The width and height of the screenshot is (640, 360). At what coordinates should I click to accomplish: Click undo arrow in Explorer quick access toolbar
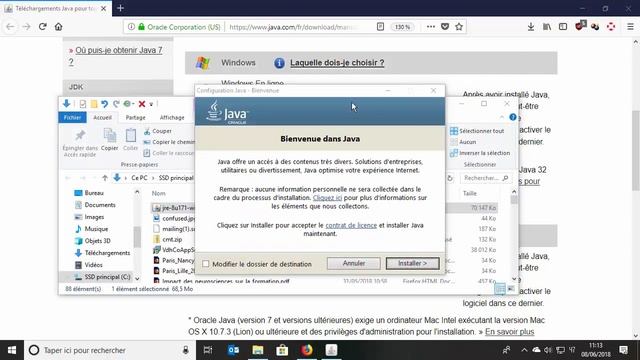point(105,104)
